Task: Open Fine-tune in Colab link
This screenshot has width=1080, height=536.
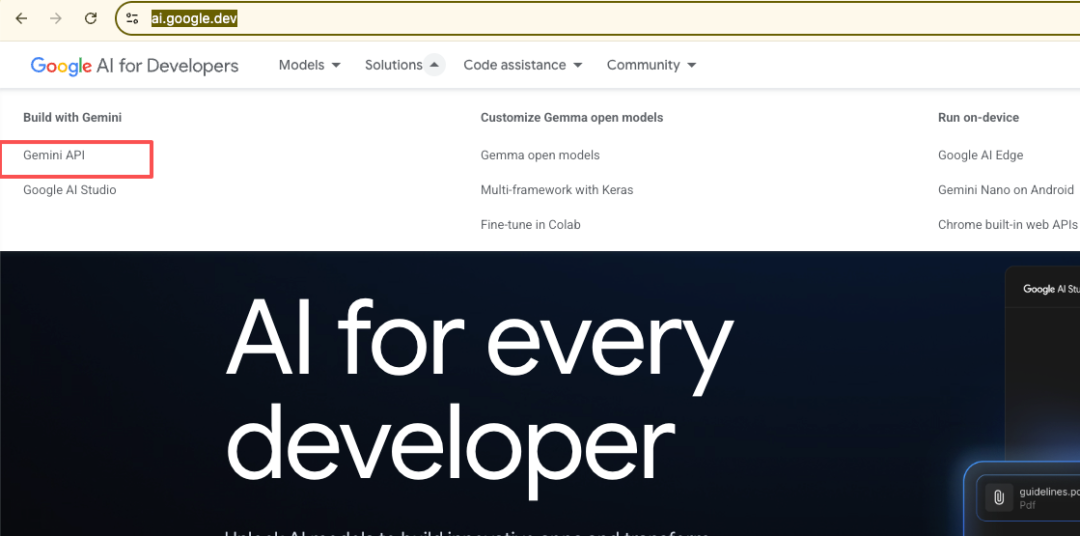Action: point(530,225)
